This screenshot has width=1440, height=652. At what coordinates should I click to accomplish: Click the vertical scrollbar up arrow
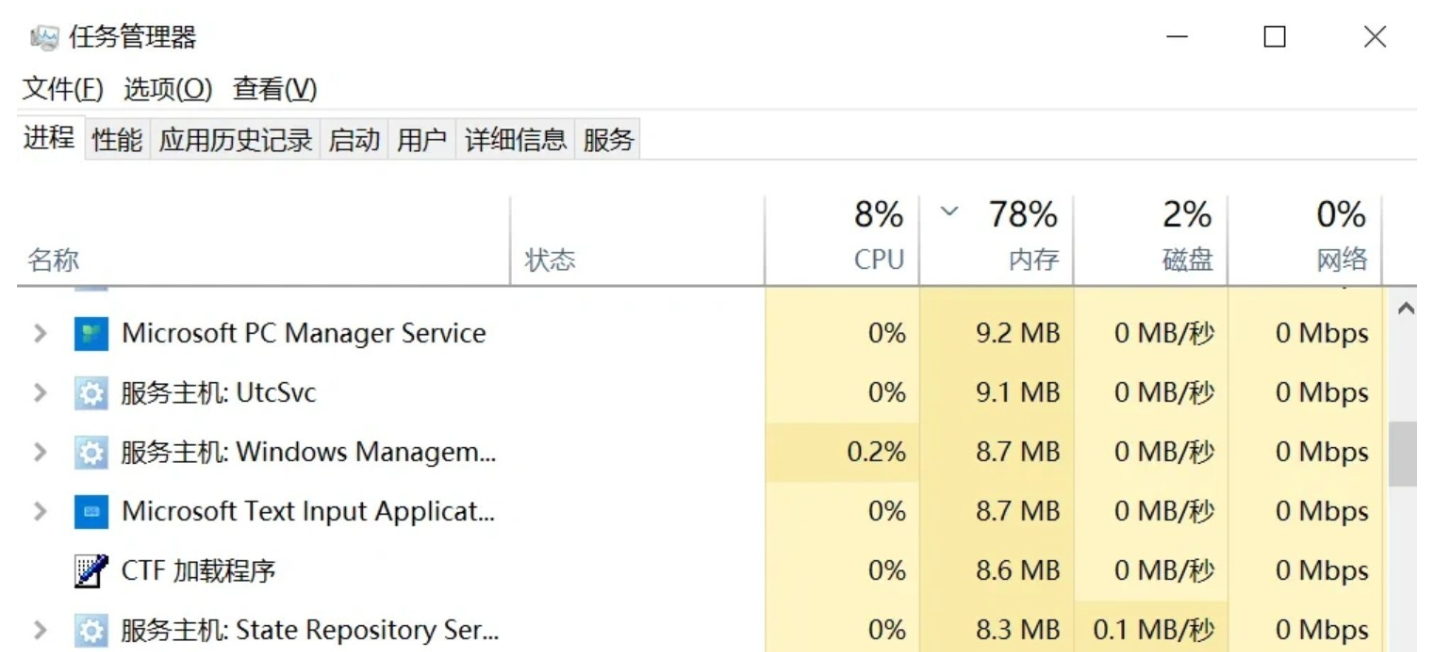tap(1404, 310)
